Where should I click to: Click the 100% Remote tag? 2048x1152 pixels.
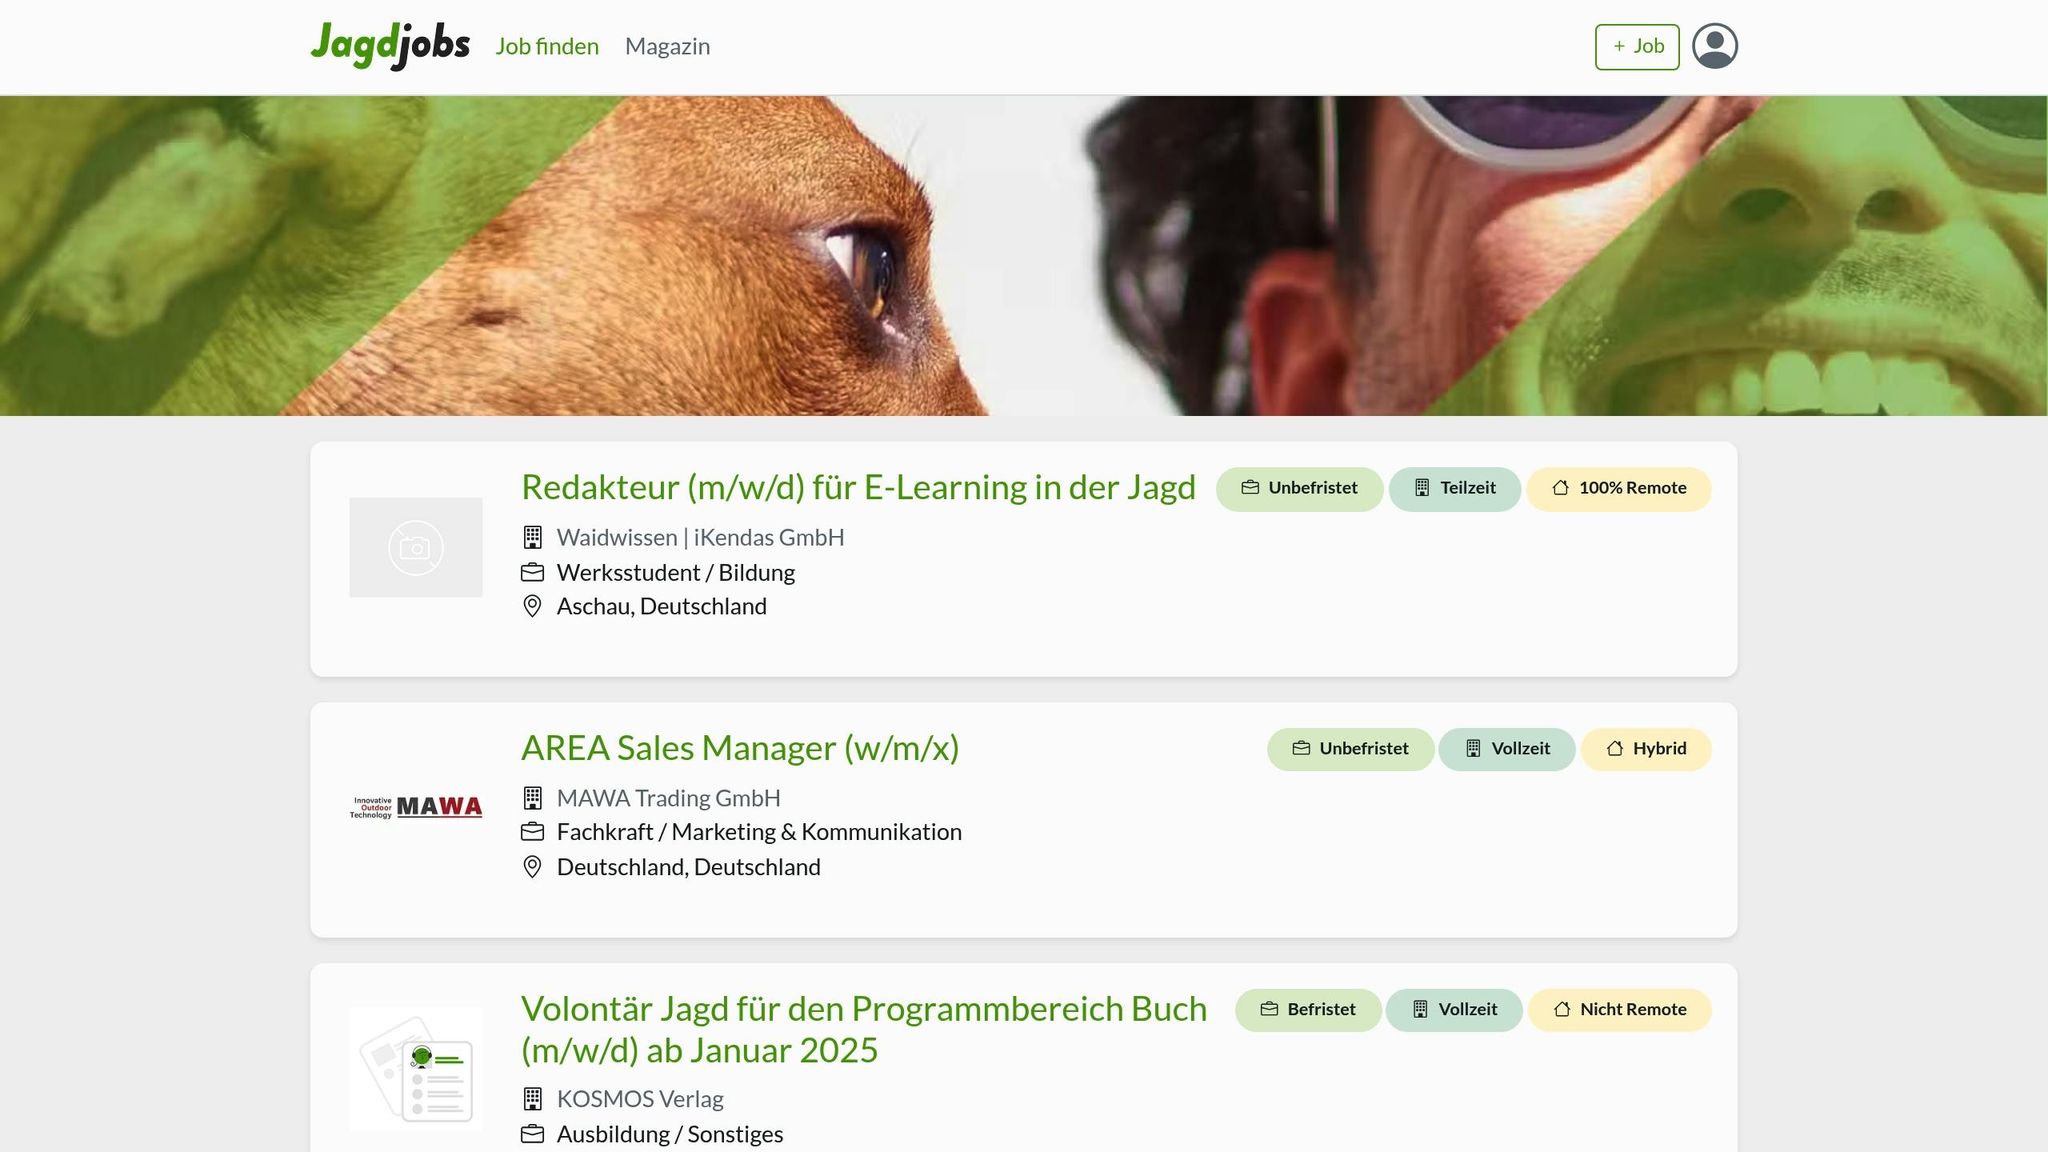[x=1618, y=489]
